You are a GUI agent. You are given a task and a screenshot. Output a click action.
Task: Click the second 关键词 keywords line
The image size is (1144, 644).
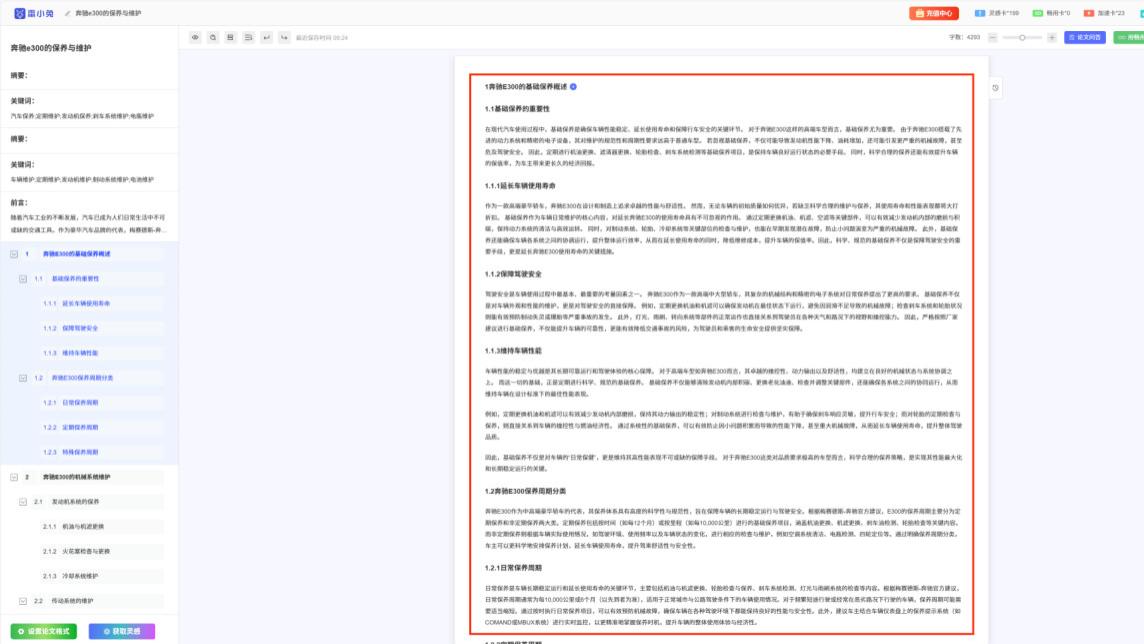click(x=82, y=179)
